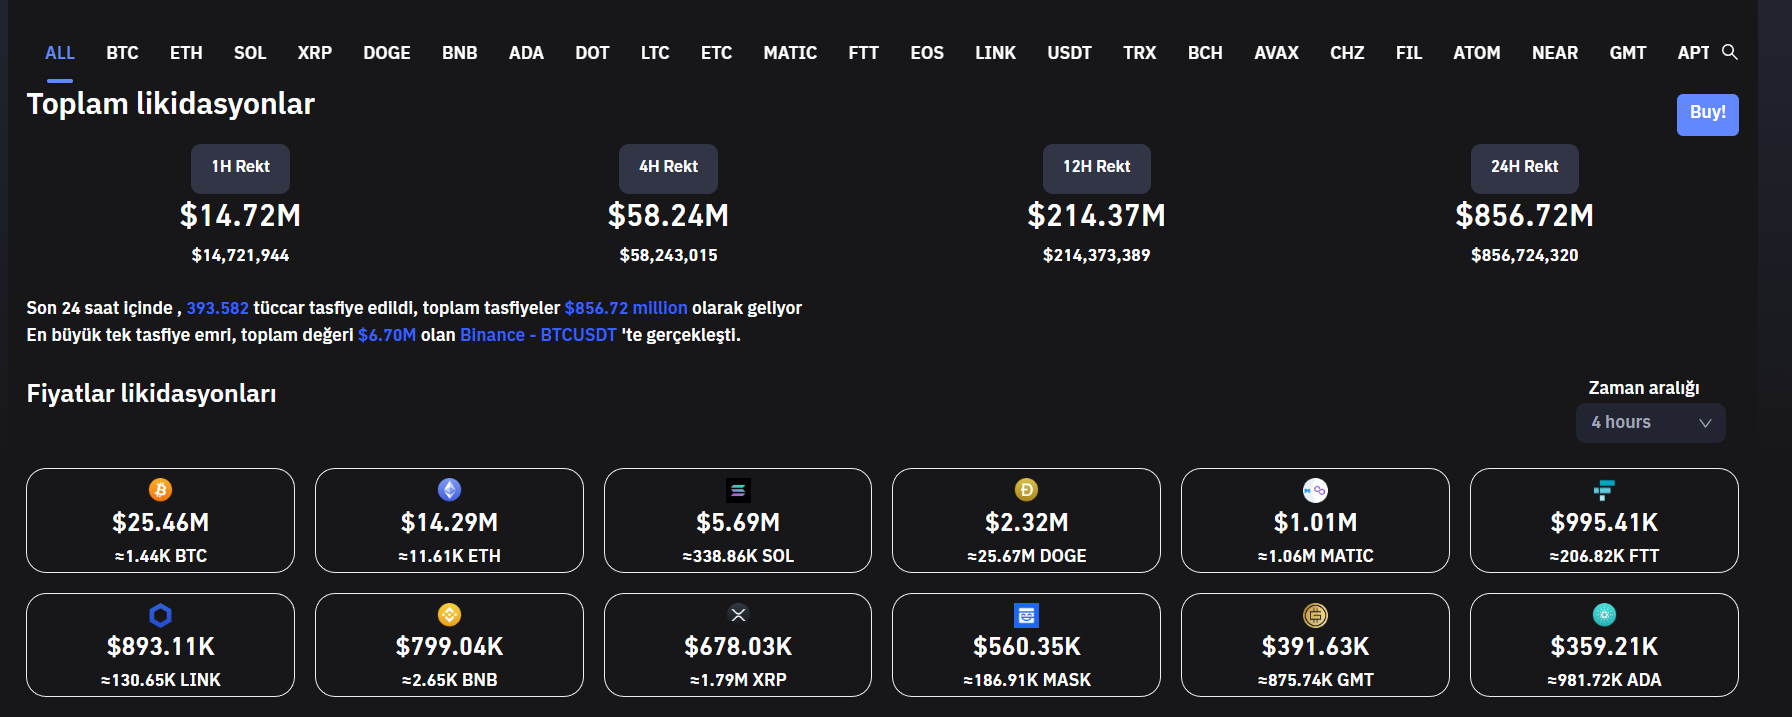
Task: Click the Ethereum coin icon
Action: point(449,489)
